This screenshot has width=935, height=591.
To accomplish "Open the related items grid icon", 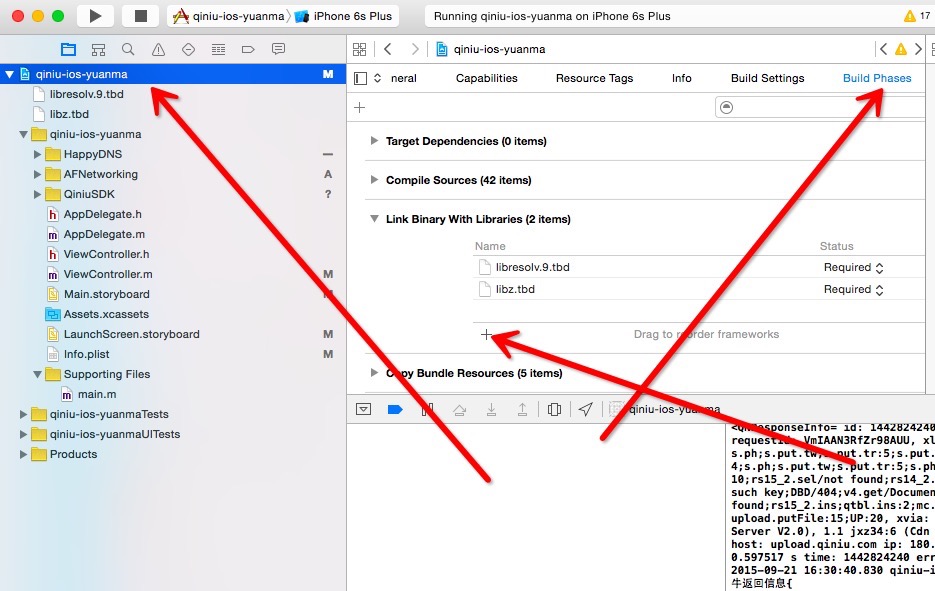I will [360, 49].
